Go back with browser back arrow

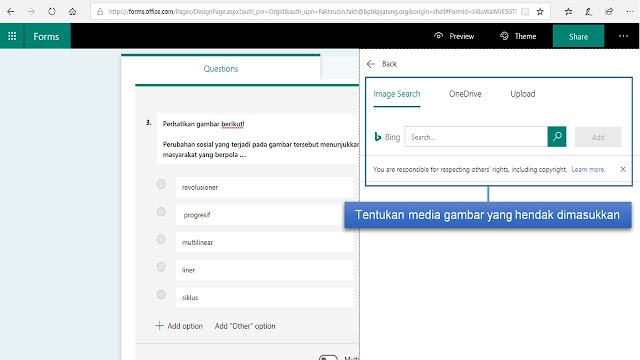[x=11, y=11]
